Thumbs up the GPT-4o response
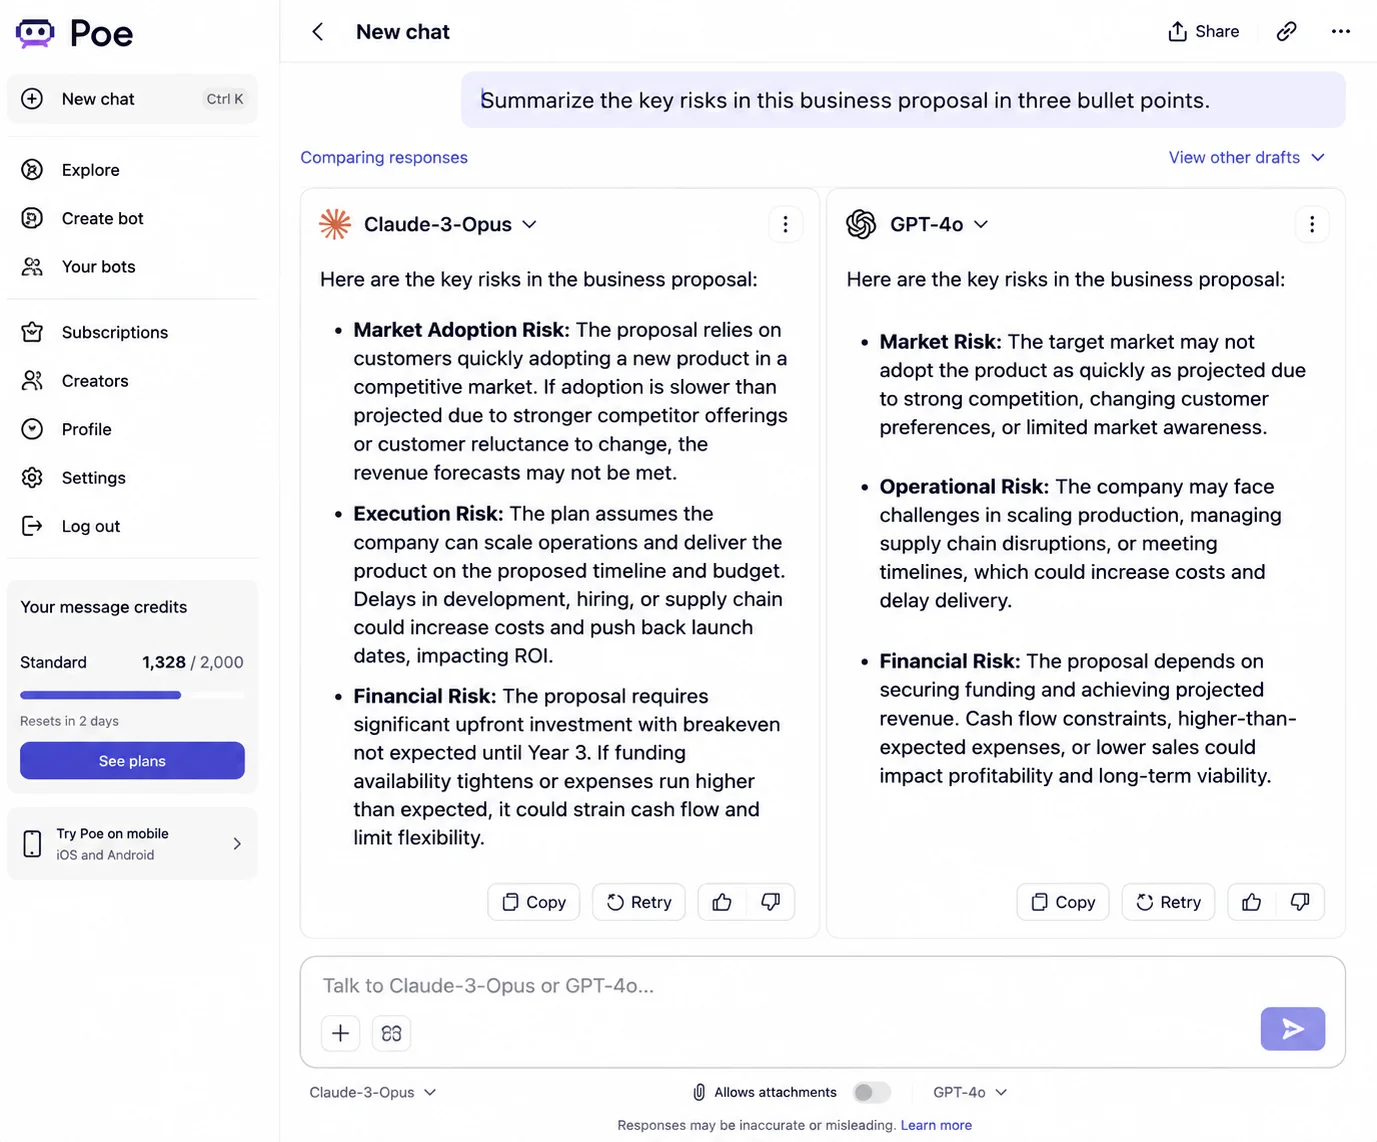This screenshot has width=1377, height=1142. (1251, 902)
